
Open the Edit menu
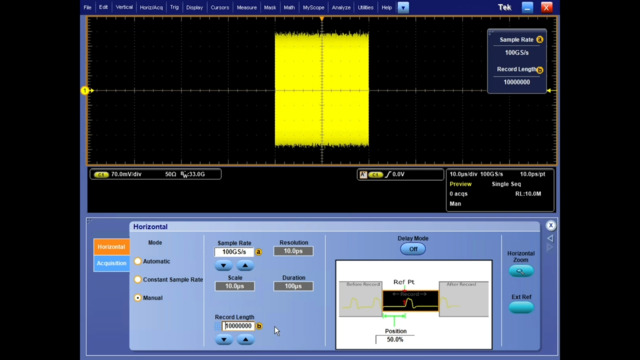click(103, 7)
